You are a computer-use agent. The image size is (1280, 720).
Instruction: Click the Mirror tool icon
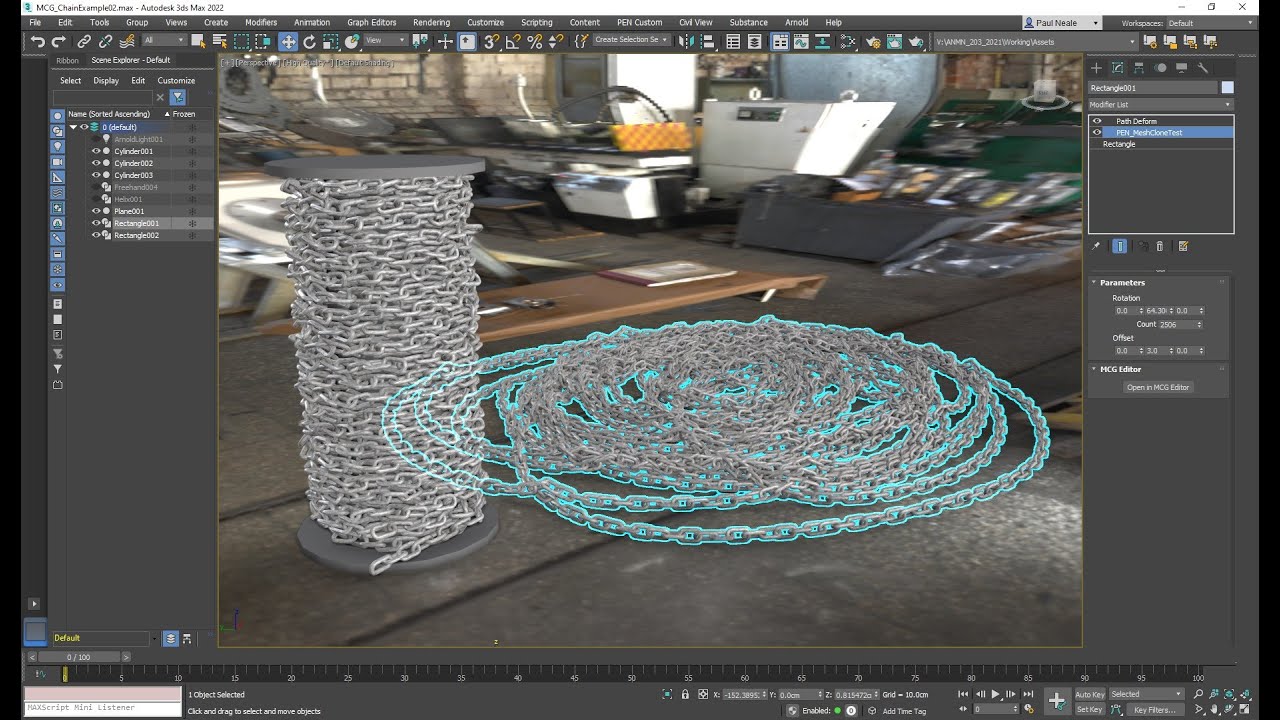(685, 41)
